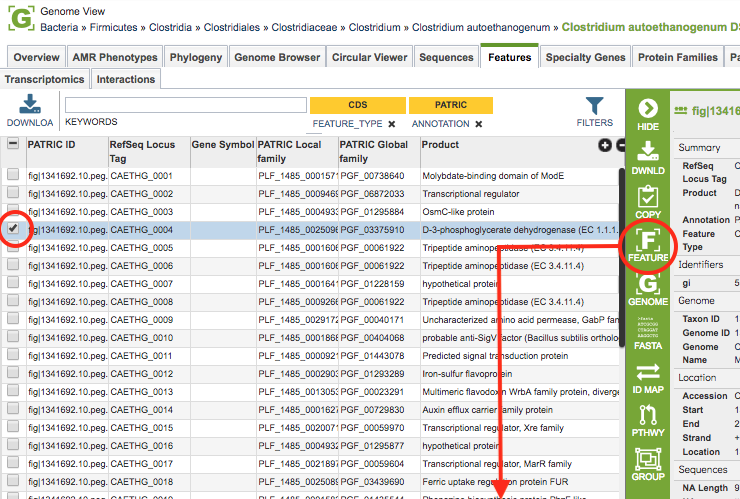
Task: Copy selection with COPY clipboard icon
Action: (x=648, y=196)
